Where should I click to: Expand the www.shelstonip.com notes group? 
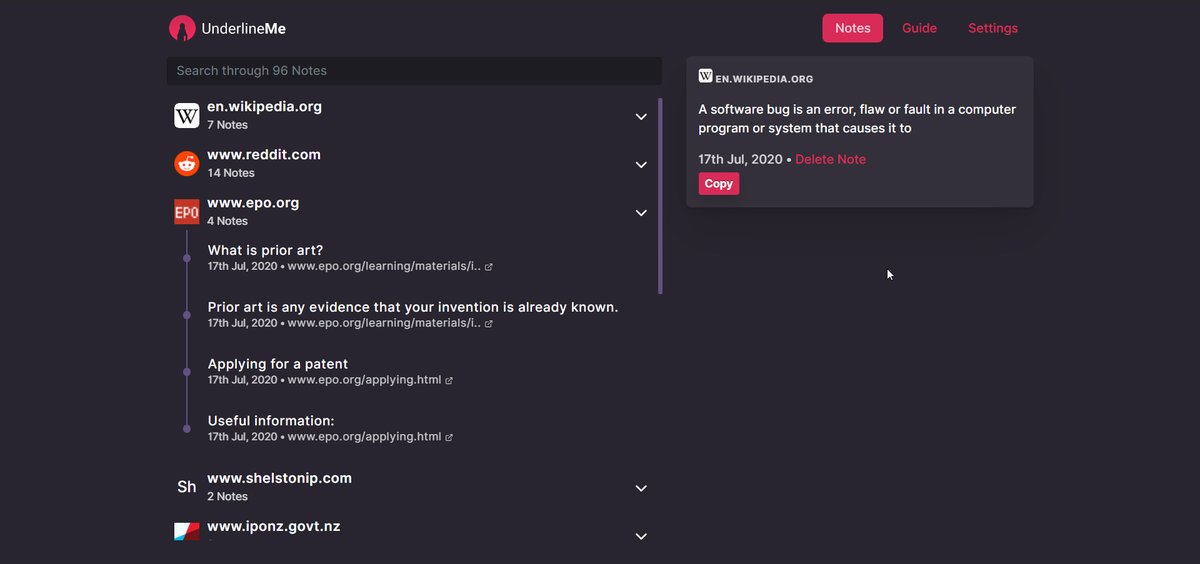click(641, 488)
